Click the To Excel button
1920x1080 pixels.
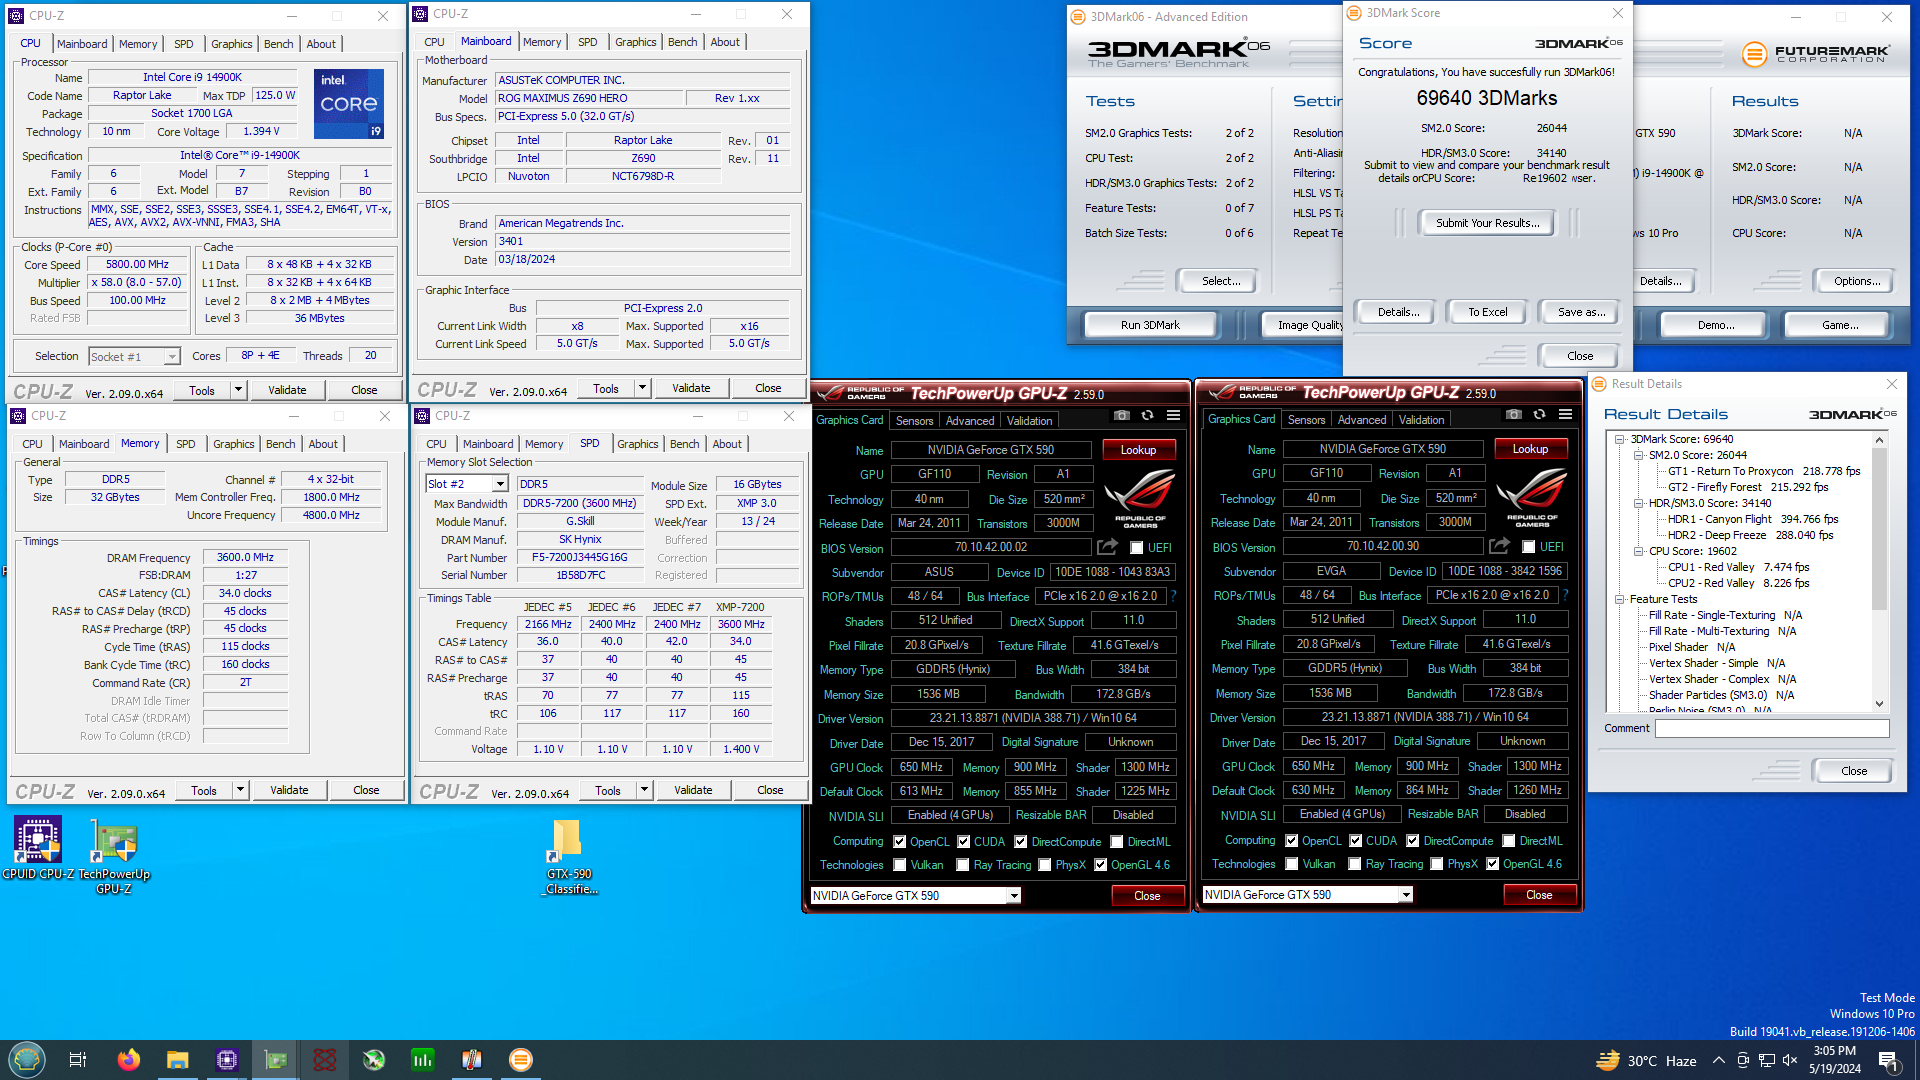1487,312
